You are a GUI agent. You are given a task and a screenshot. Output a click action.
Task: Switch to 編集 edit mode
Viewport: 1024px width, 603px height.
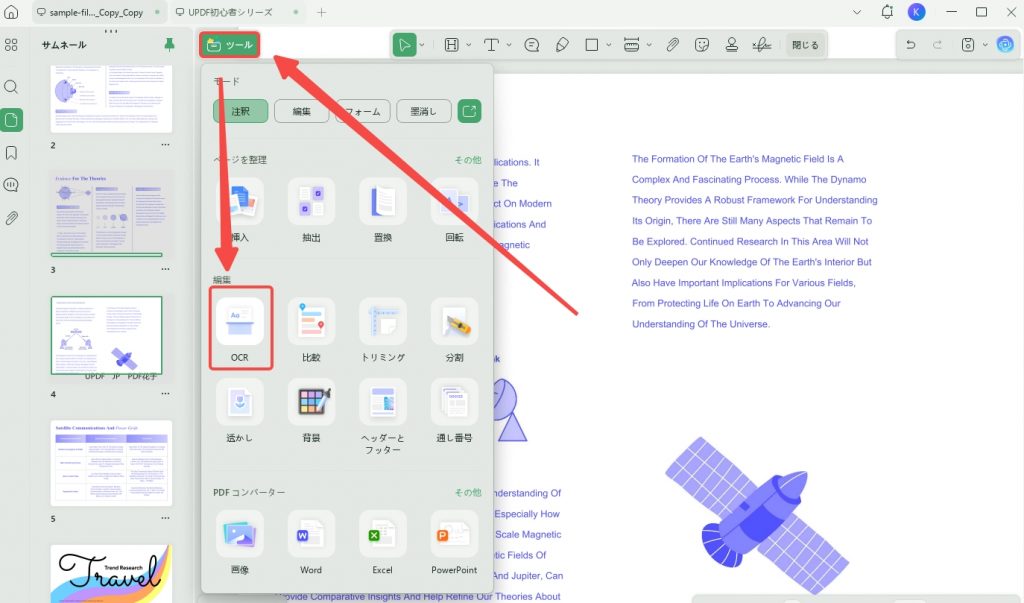(x=301, y=111)
